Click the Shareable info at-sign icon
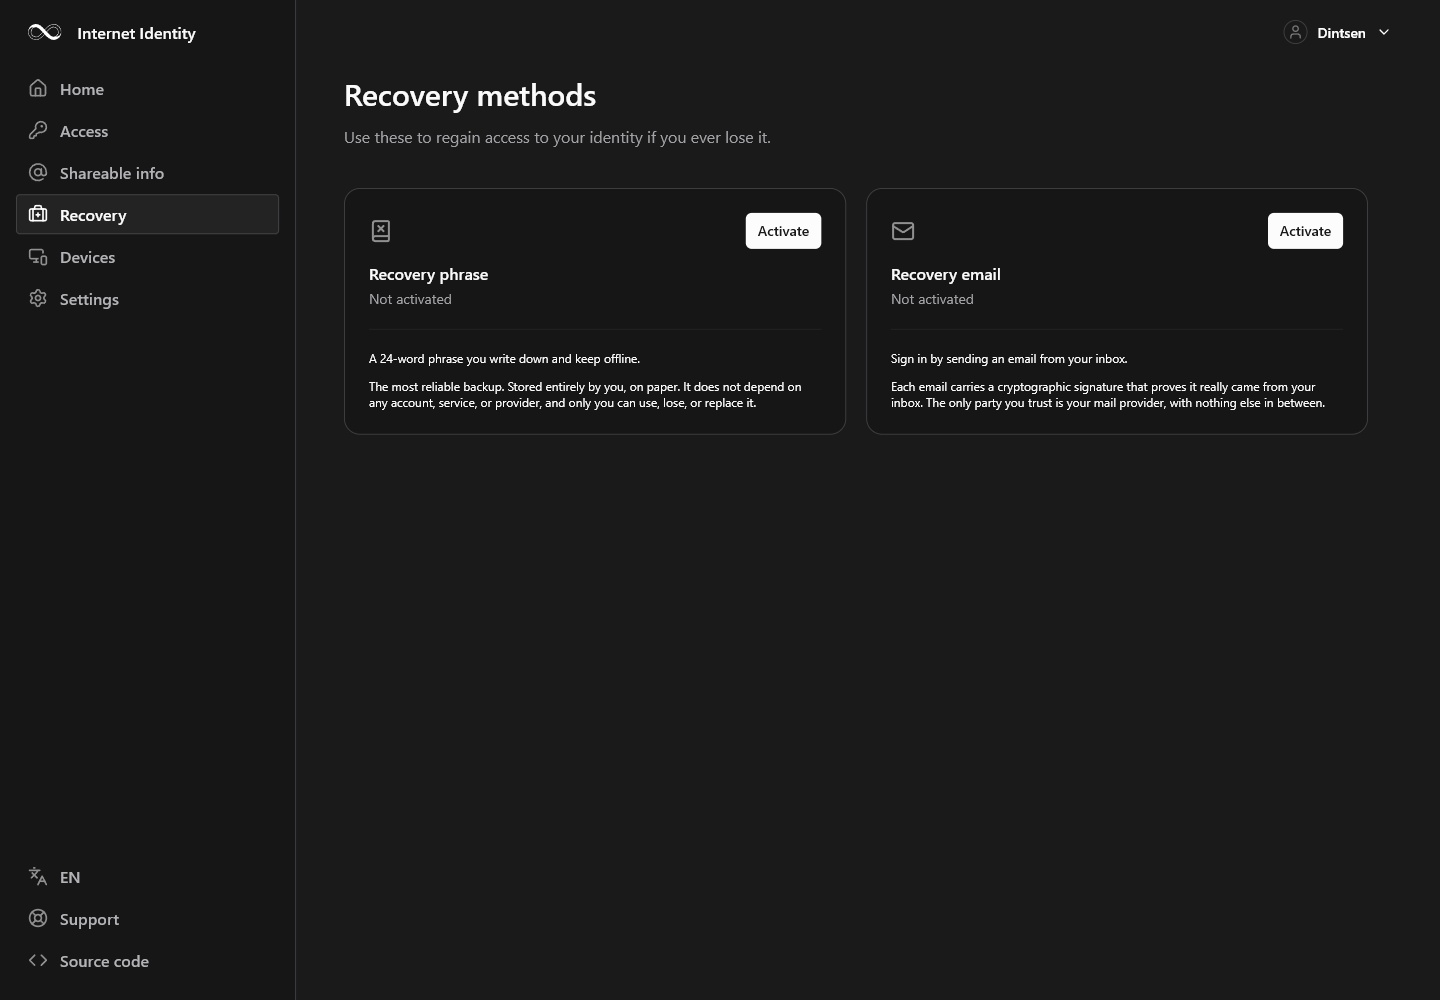This screenshot has width=1440, height=1000. pyautogui.click(x=38, y=172)
